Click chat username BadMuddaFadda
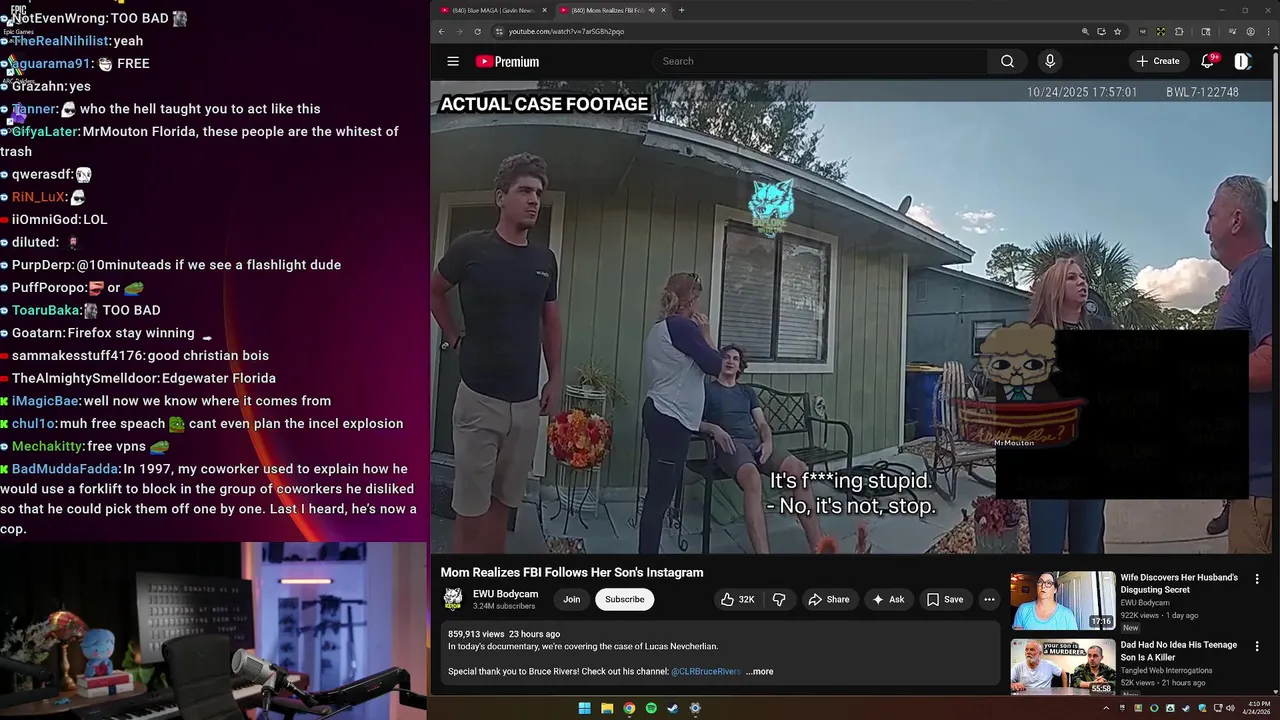1280x720 pixels. (65, 468)
